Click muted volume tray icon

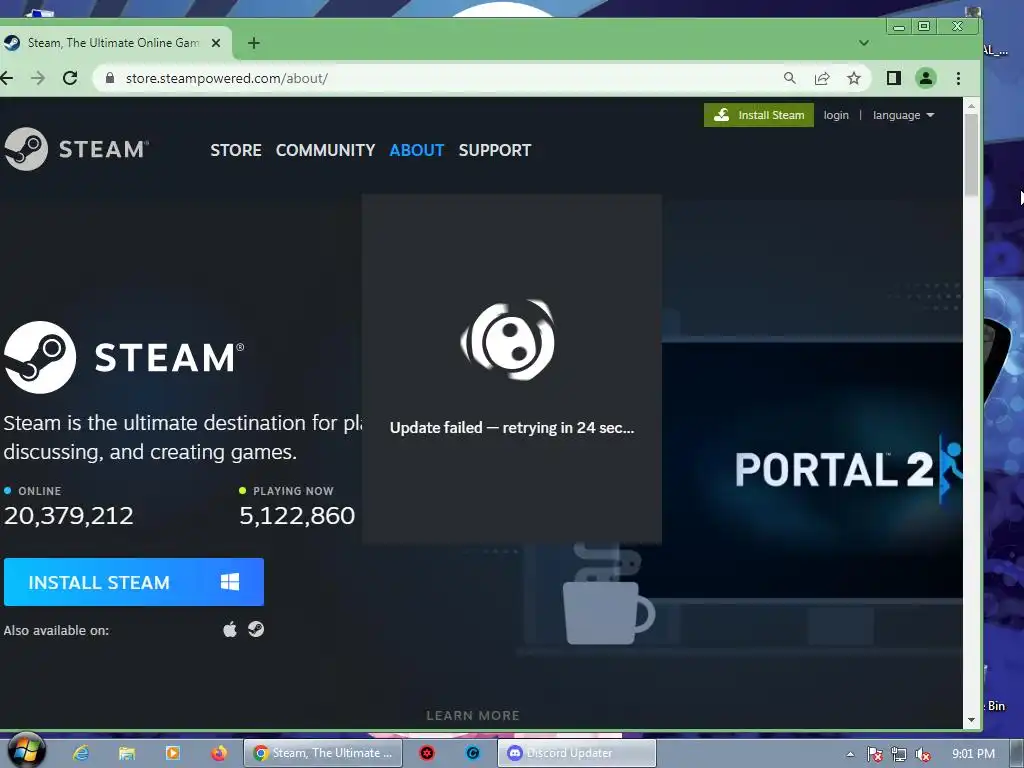pos(923,754)
